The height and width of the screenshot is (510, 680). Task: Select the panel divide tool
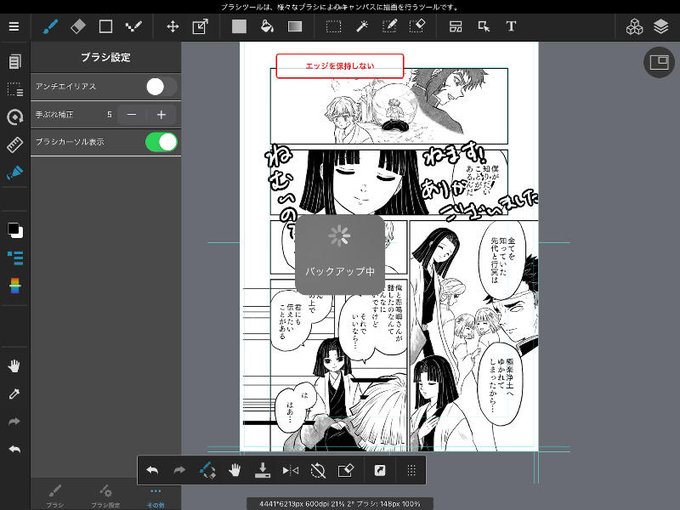click(x=455, y=26)
